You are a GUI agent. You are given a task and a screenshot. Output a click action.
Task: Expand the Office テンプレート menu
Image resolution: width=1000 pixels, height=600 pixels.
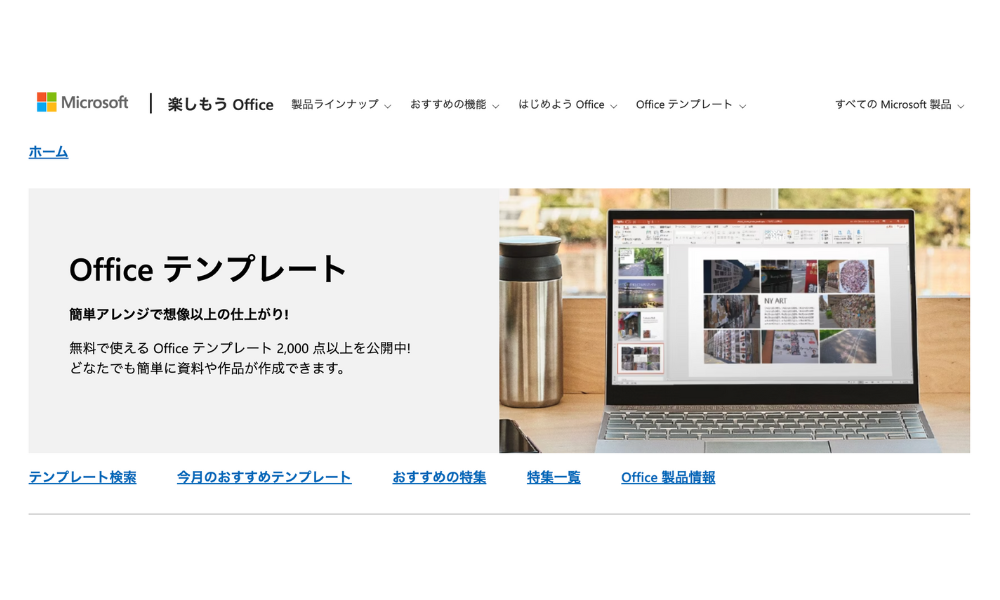(685, 104)
